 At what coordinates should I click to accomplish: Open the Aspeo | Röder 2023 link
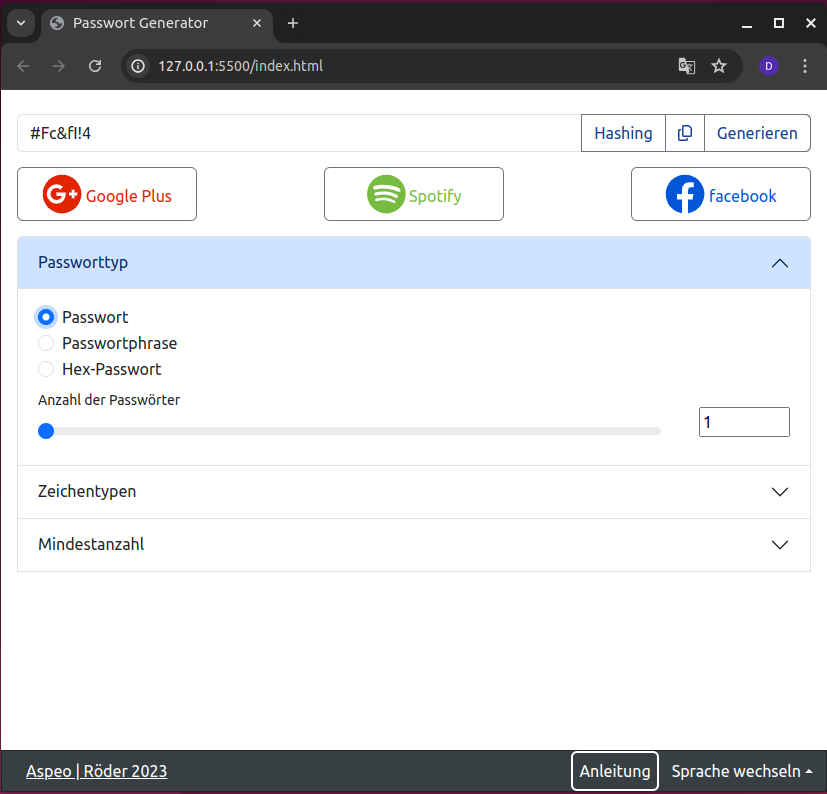coord(97,771)
